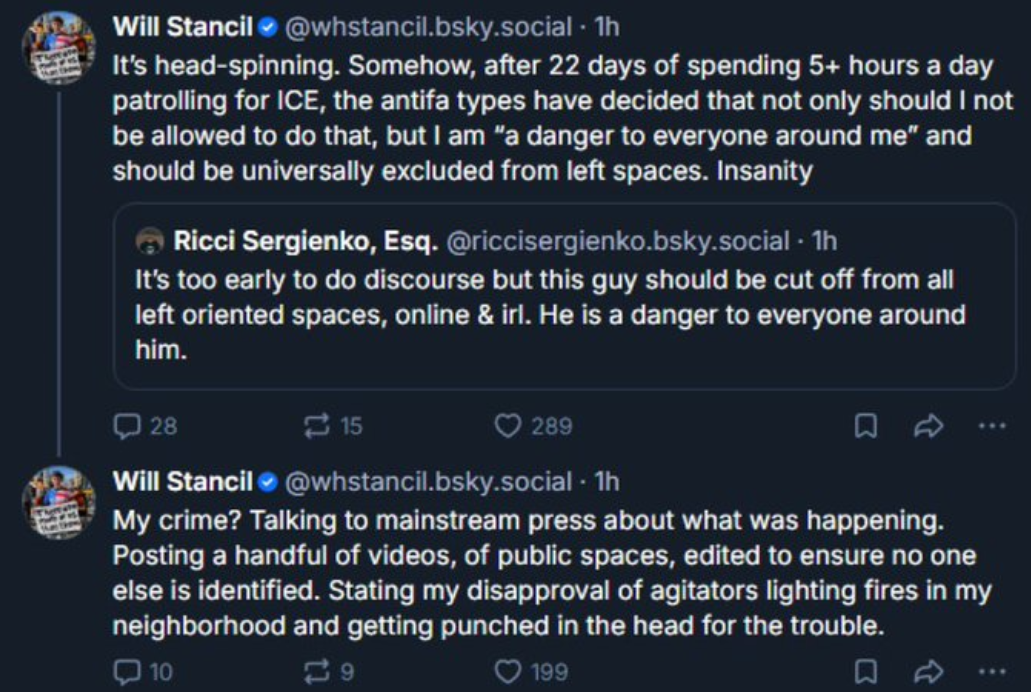
Task: Open the @whstancil.bsky.social handle on the second post
Action: pyautogui.click(x=428, y=482)
